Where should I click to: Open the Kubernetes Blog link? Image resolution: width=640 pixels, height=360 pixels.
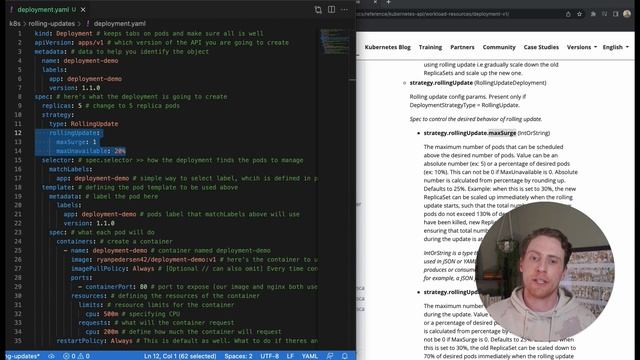(387, 47)
